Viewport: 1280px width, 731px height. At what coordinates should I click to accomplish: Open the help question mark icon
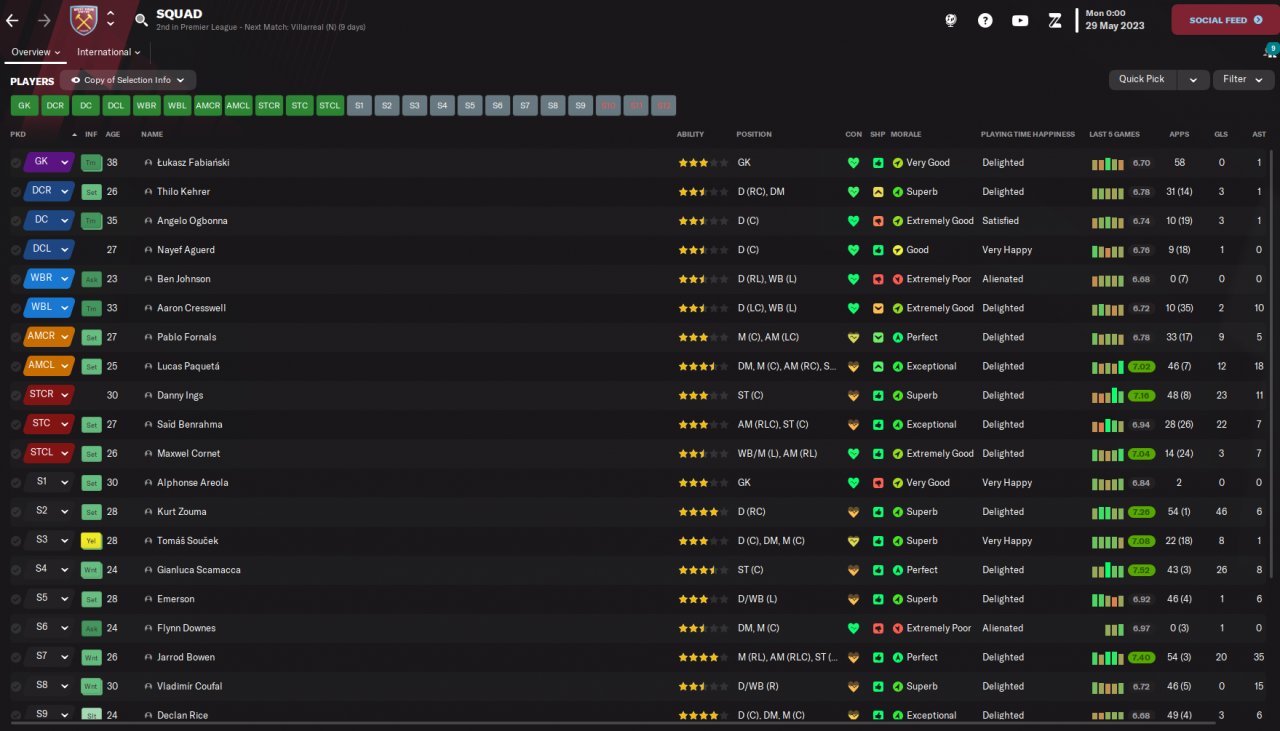985,20
